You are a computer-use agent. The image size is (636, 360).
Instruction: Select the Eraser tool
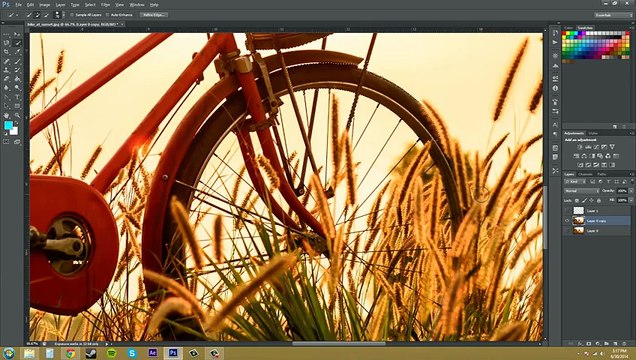click(6, 79)
